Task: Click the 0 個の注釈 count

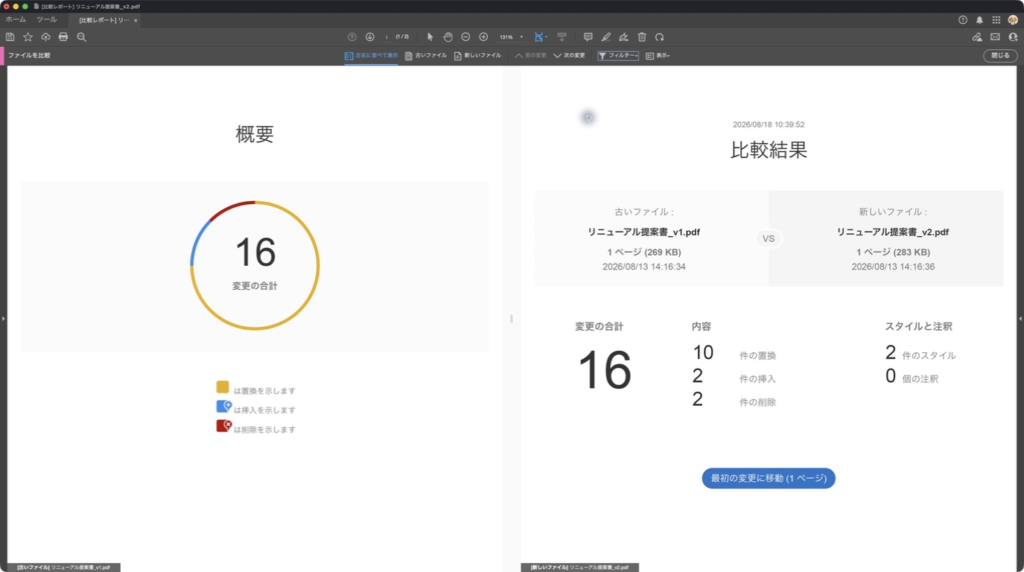Action: coord(912,377)
